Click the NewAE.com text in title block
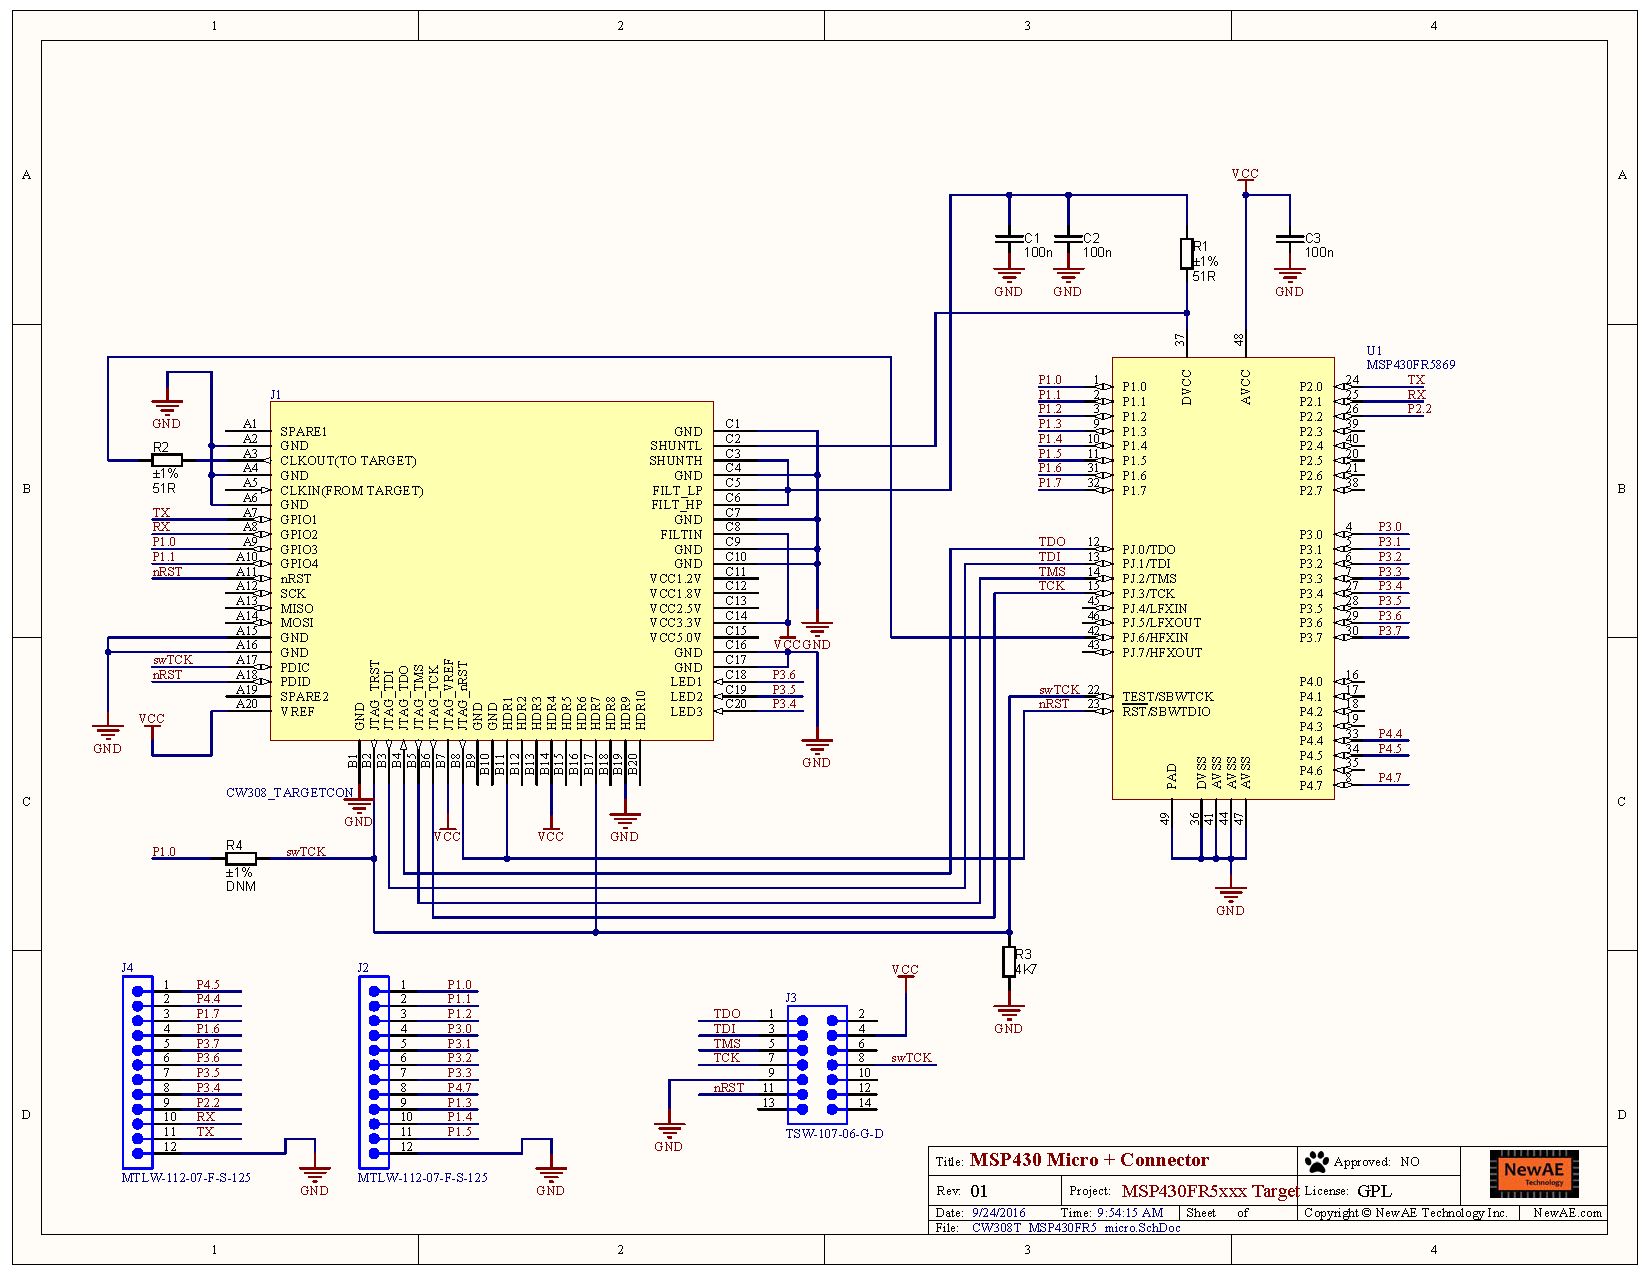 coord(1566,1213)
